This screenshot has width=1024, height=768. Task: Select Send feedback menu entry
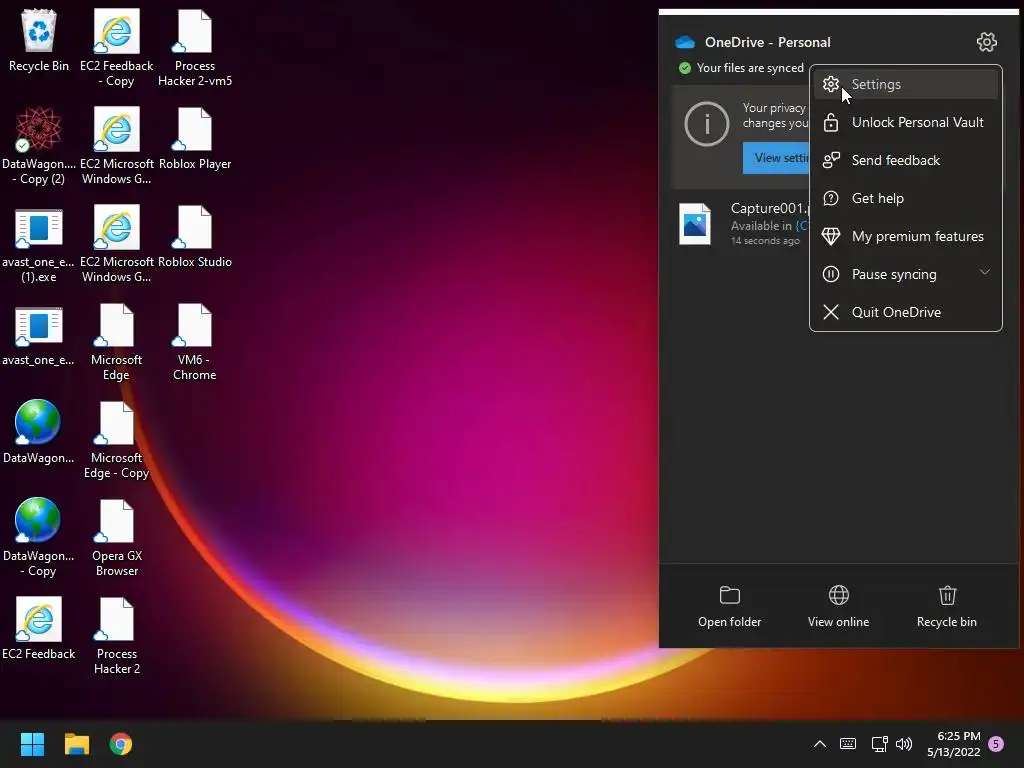click(x=905, y=160)
